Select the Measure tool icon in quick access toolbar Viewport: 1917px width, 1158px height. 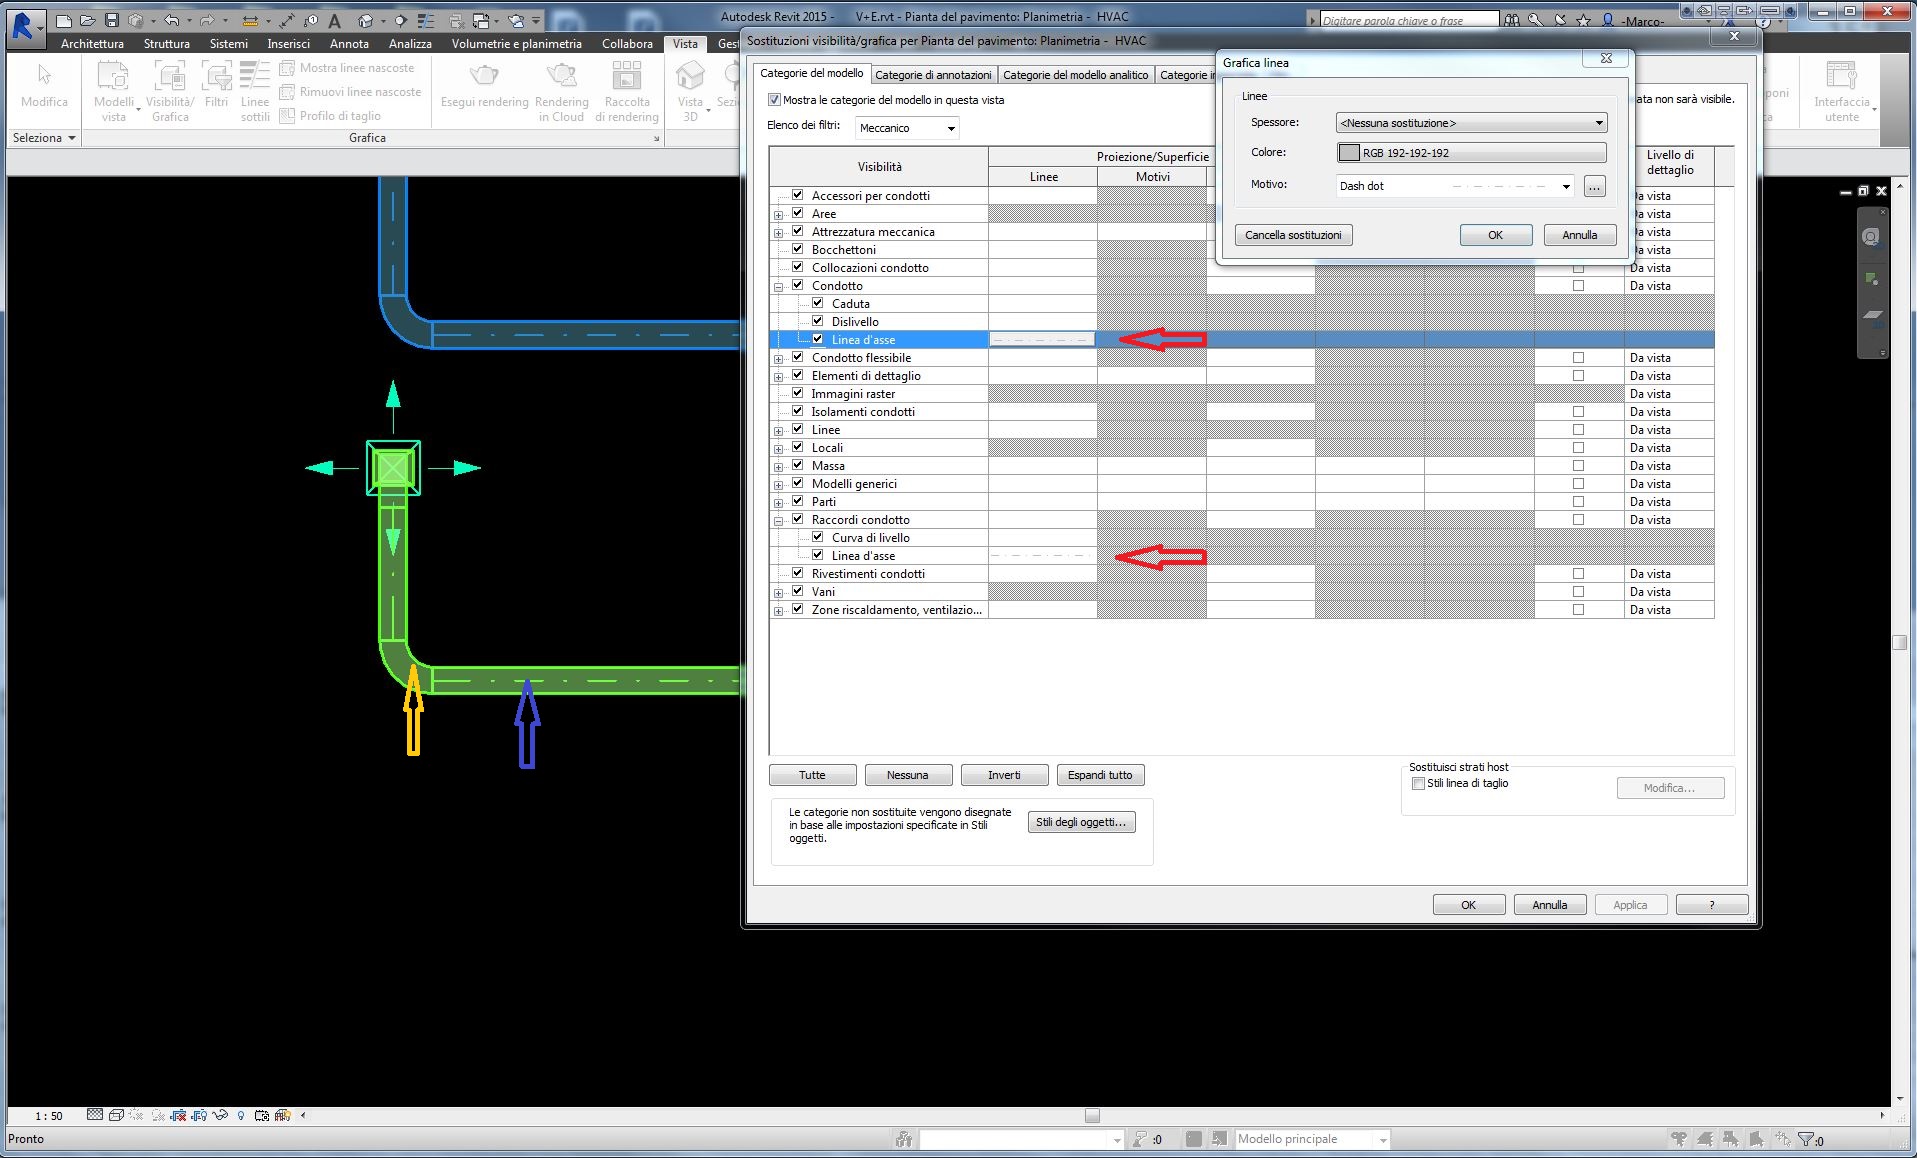pyautogui.click(x=250, y=21)
